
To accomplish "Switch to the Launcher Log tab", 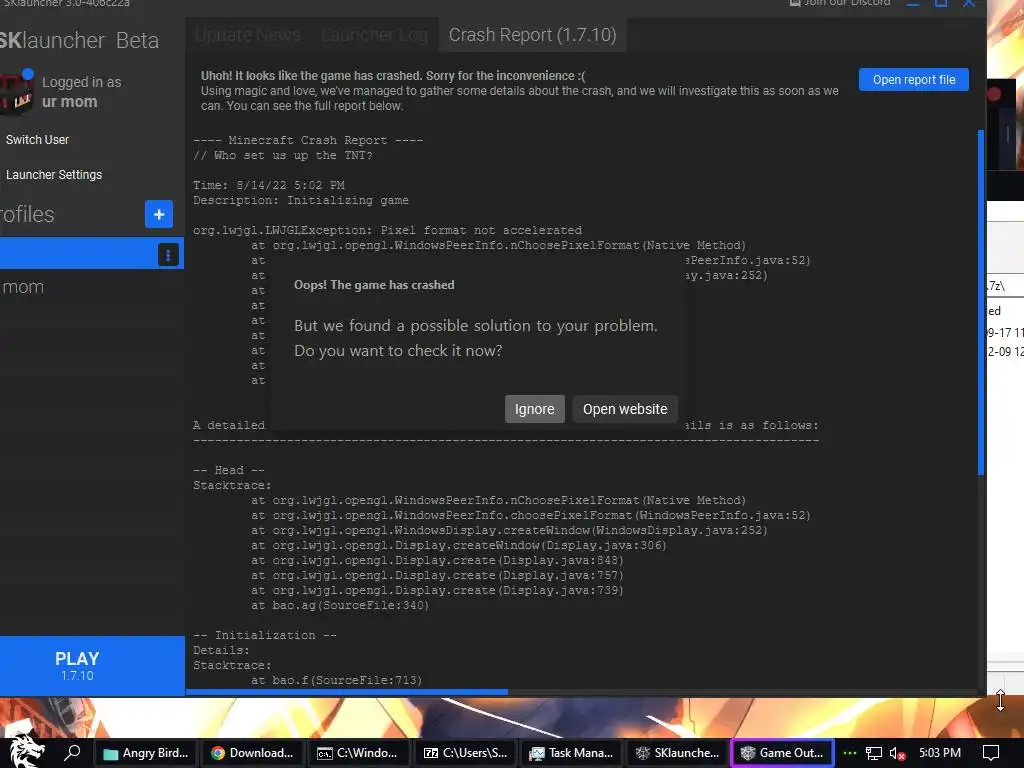I will [374, 35].
